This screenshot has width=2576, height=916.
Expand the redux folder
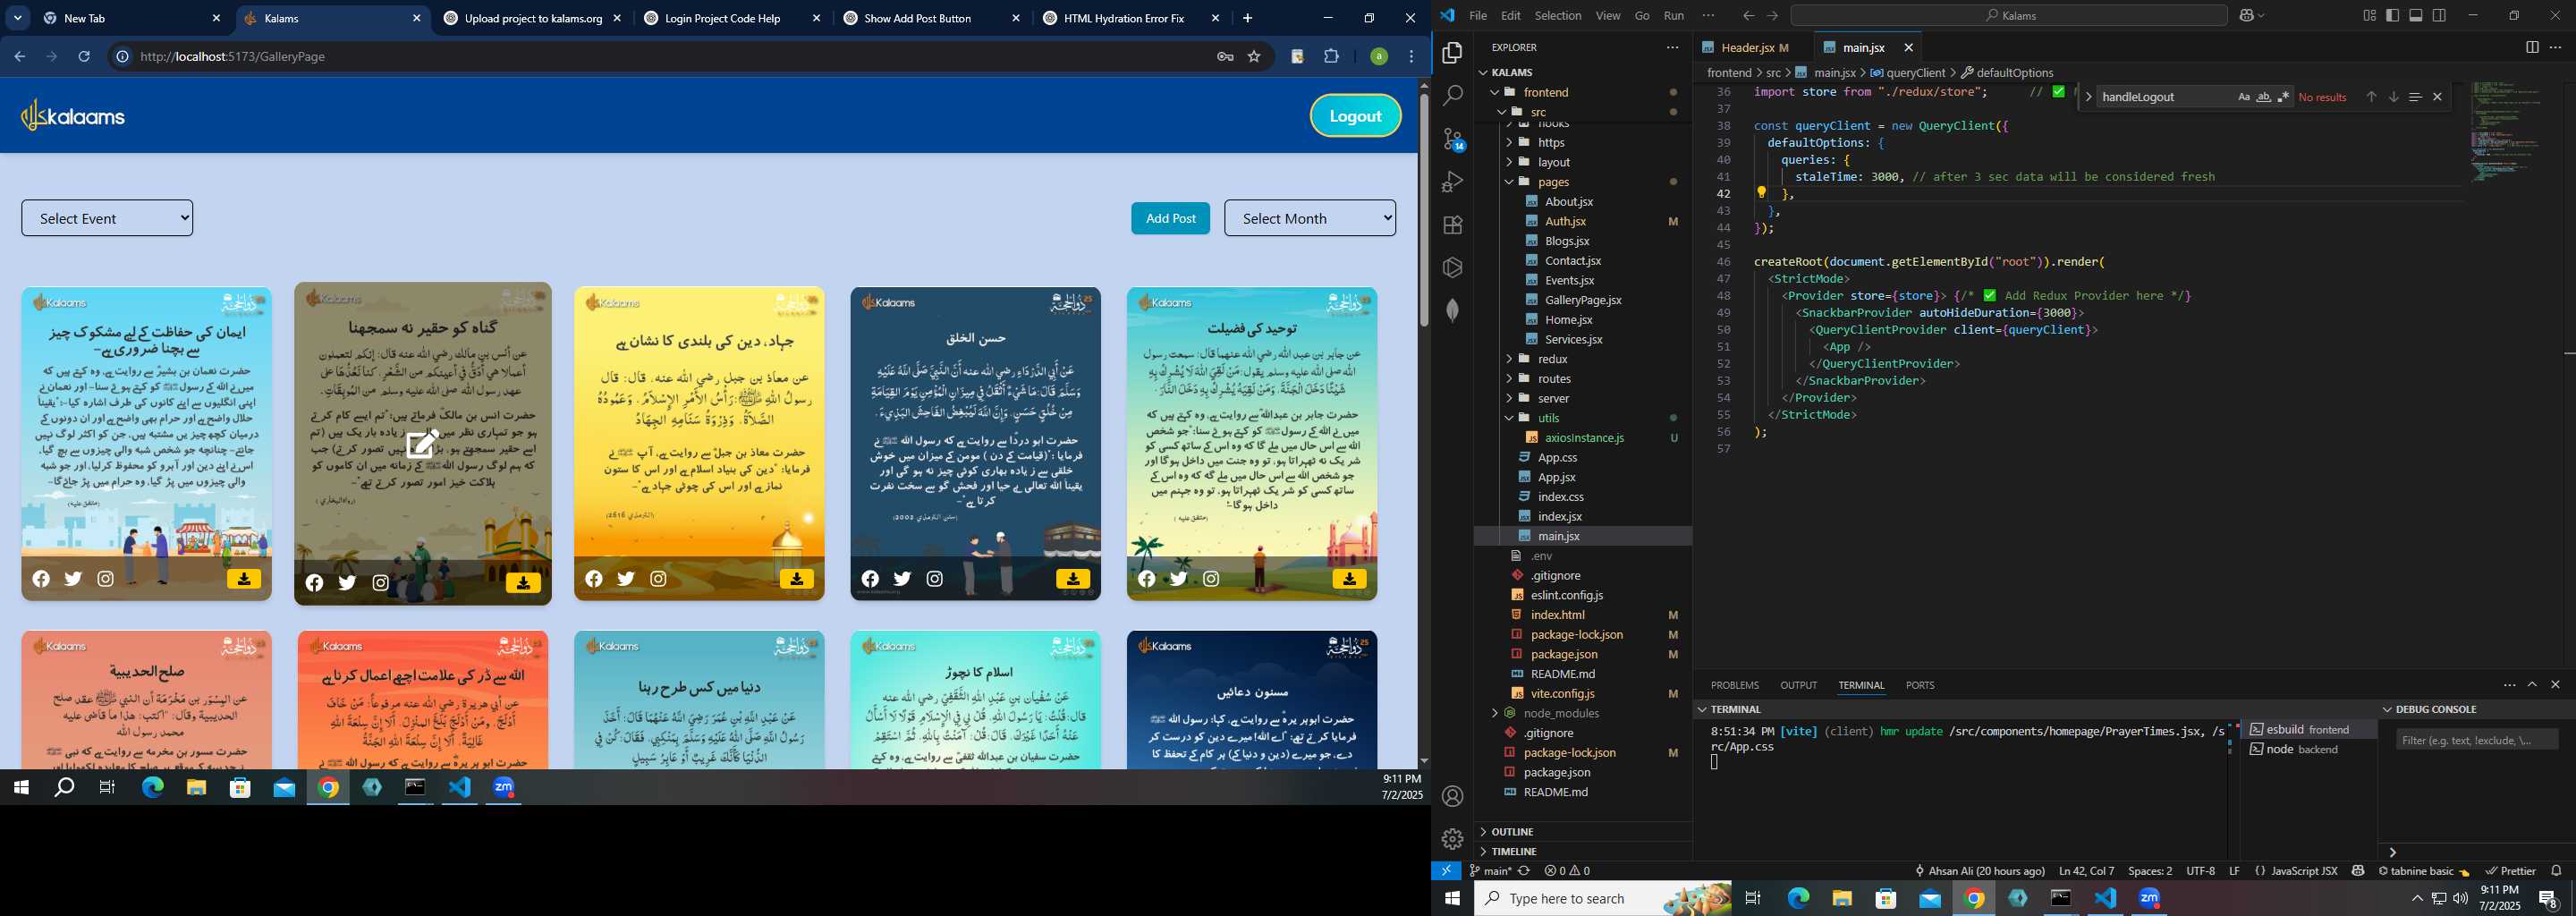(1509, 359)
